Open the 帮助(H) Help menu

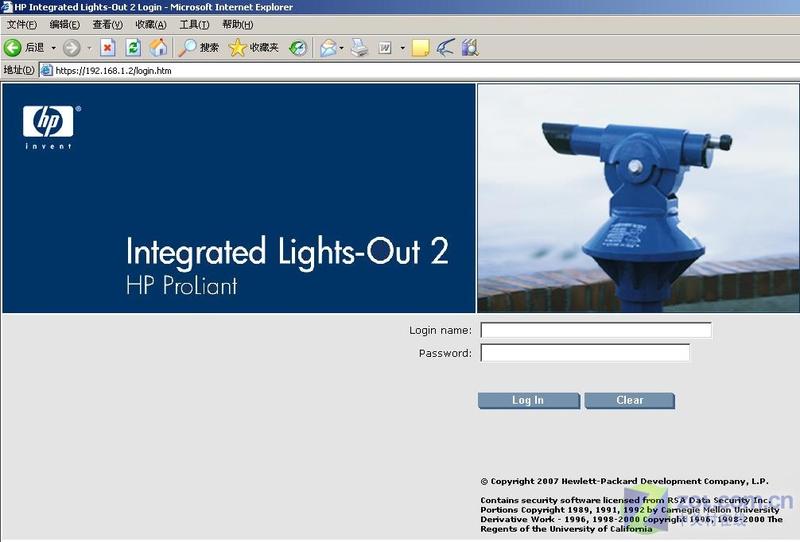point(238,24)
